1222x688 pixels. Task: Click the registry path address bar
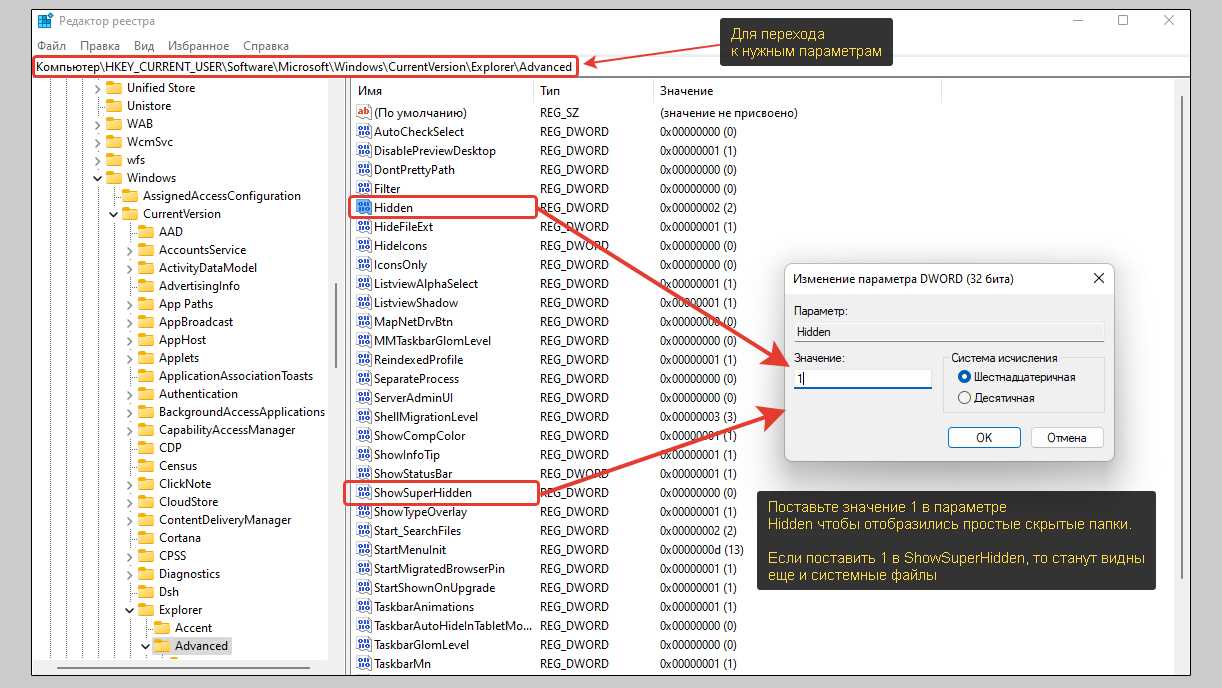[x=305, y=67]
